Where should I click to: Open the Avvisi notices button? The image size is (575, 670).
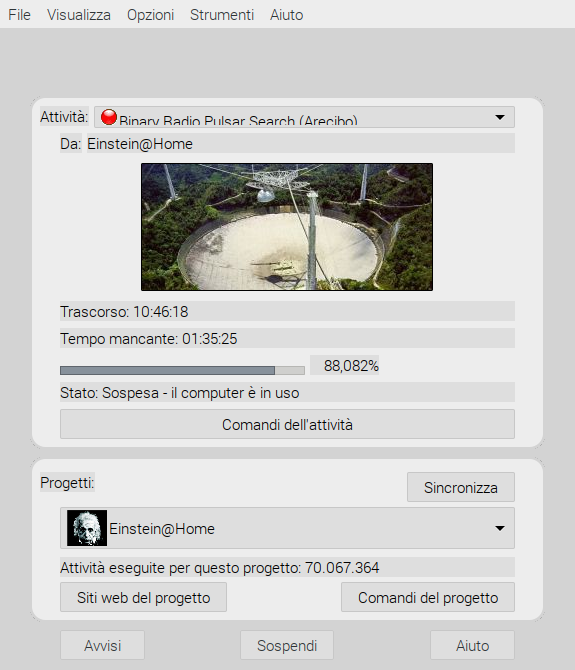click(103, 645)
